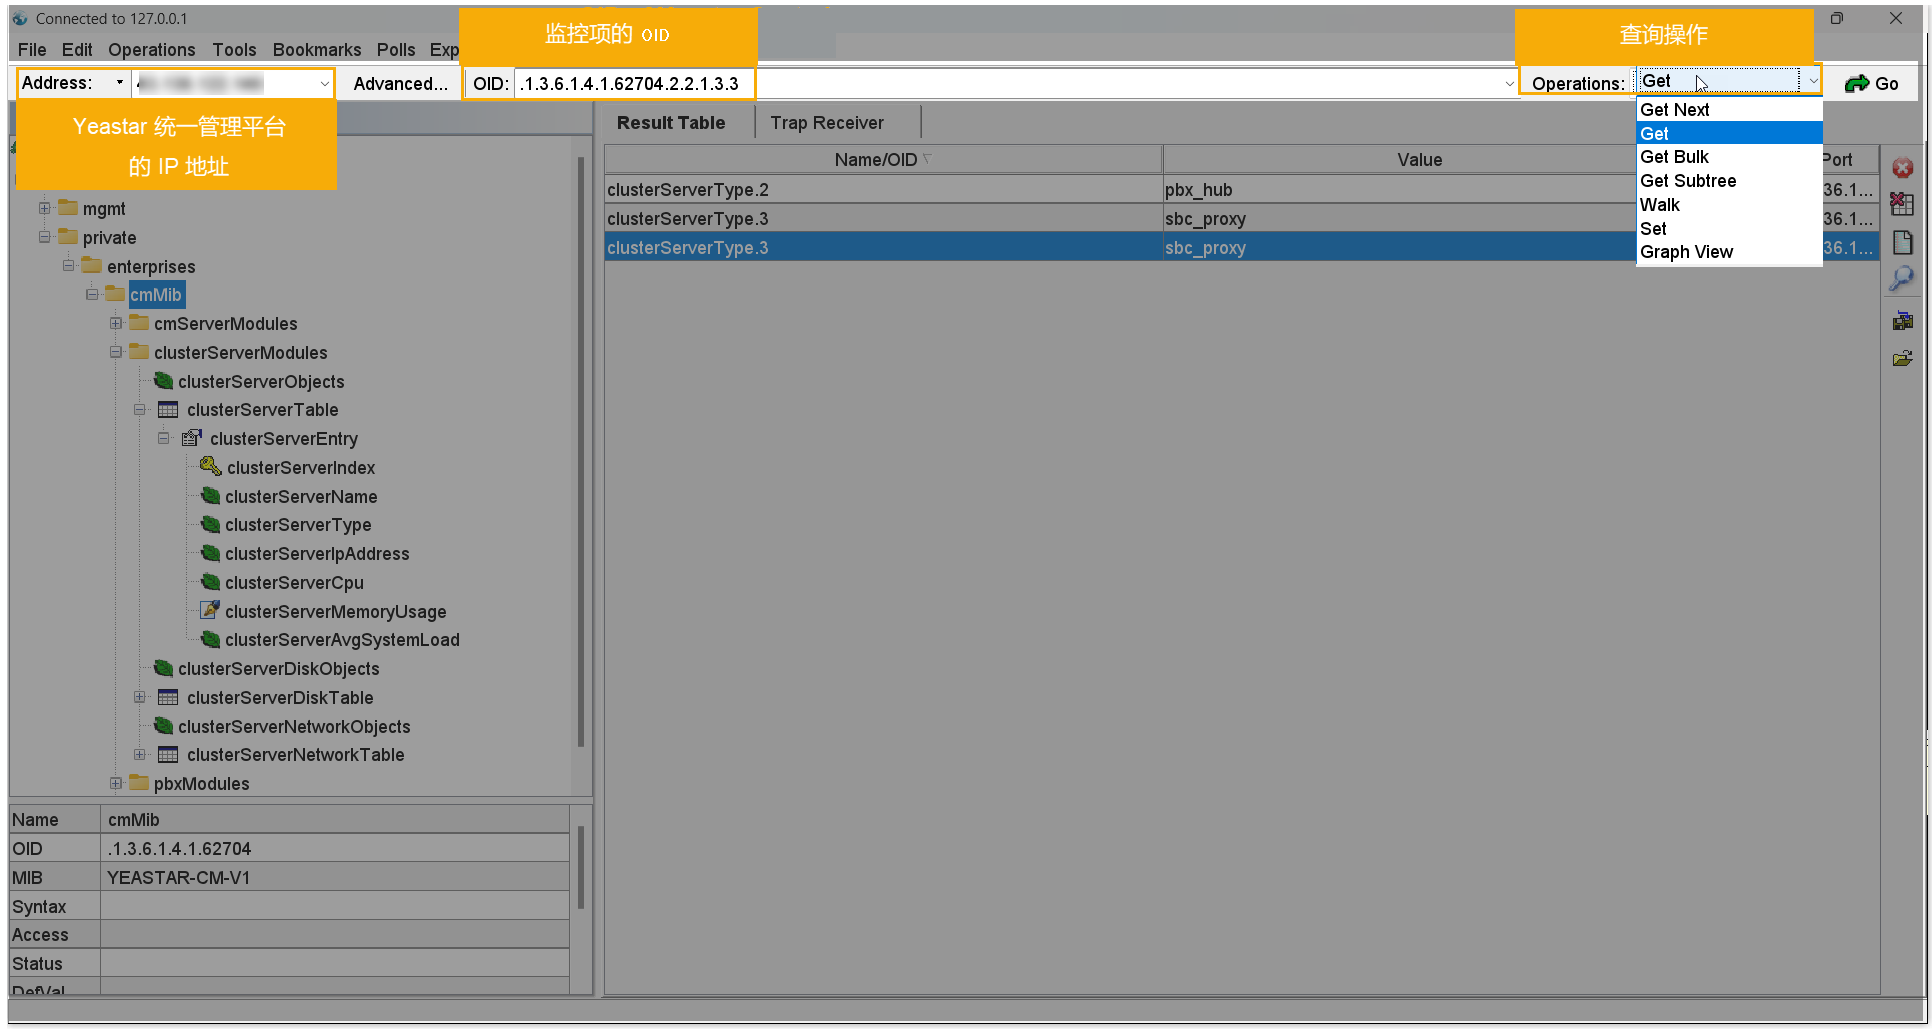Click the document page icon in right toolbar
The width and height of the screenshot is (1932, 1030).
pyautogui.click(x=1902, y=243)
